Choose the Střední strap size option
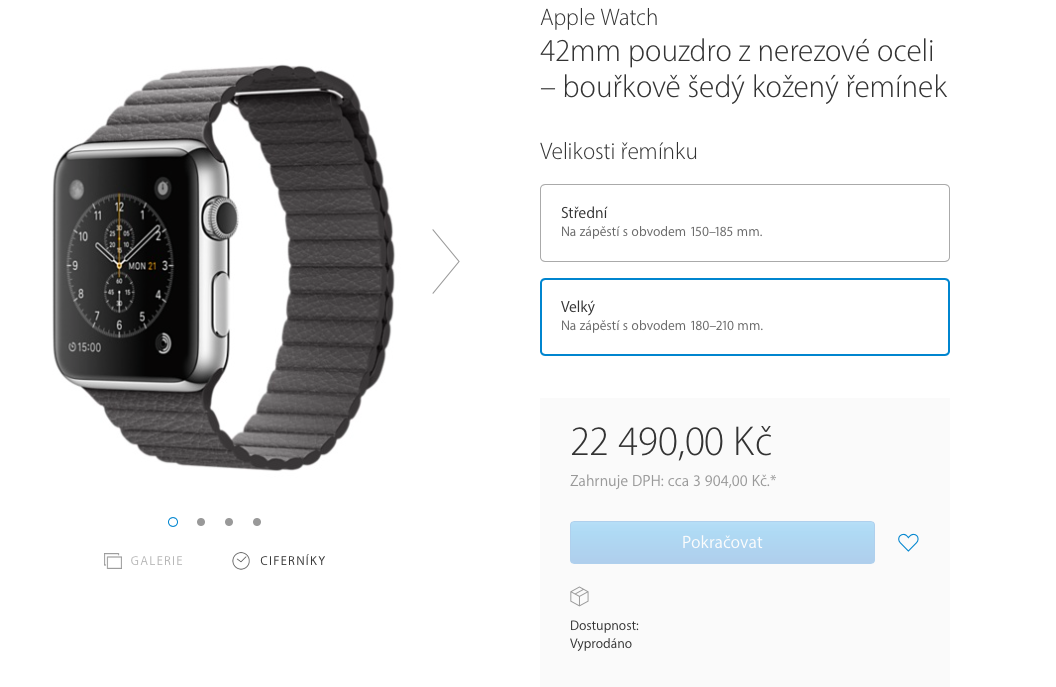Screen dimensions: 1056x687 (x=745, y=223)
